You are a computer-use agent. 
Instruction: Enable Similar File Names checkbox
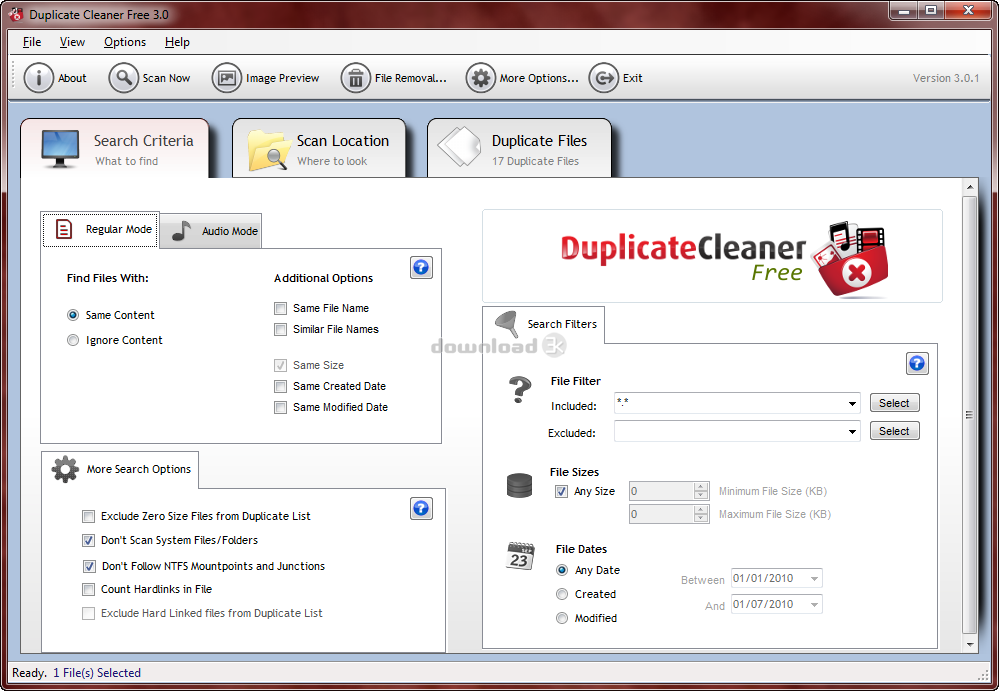point(280,329)
